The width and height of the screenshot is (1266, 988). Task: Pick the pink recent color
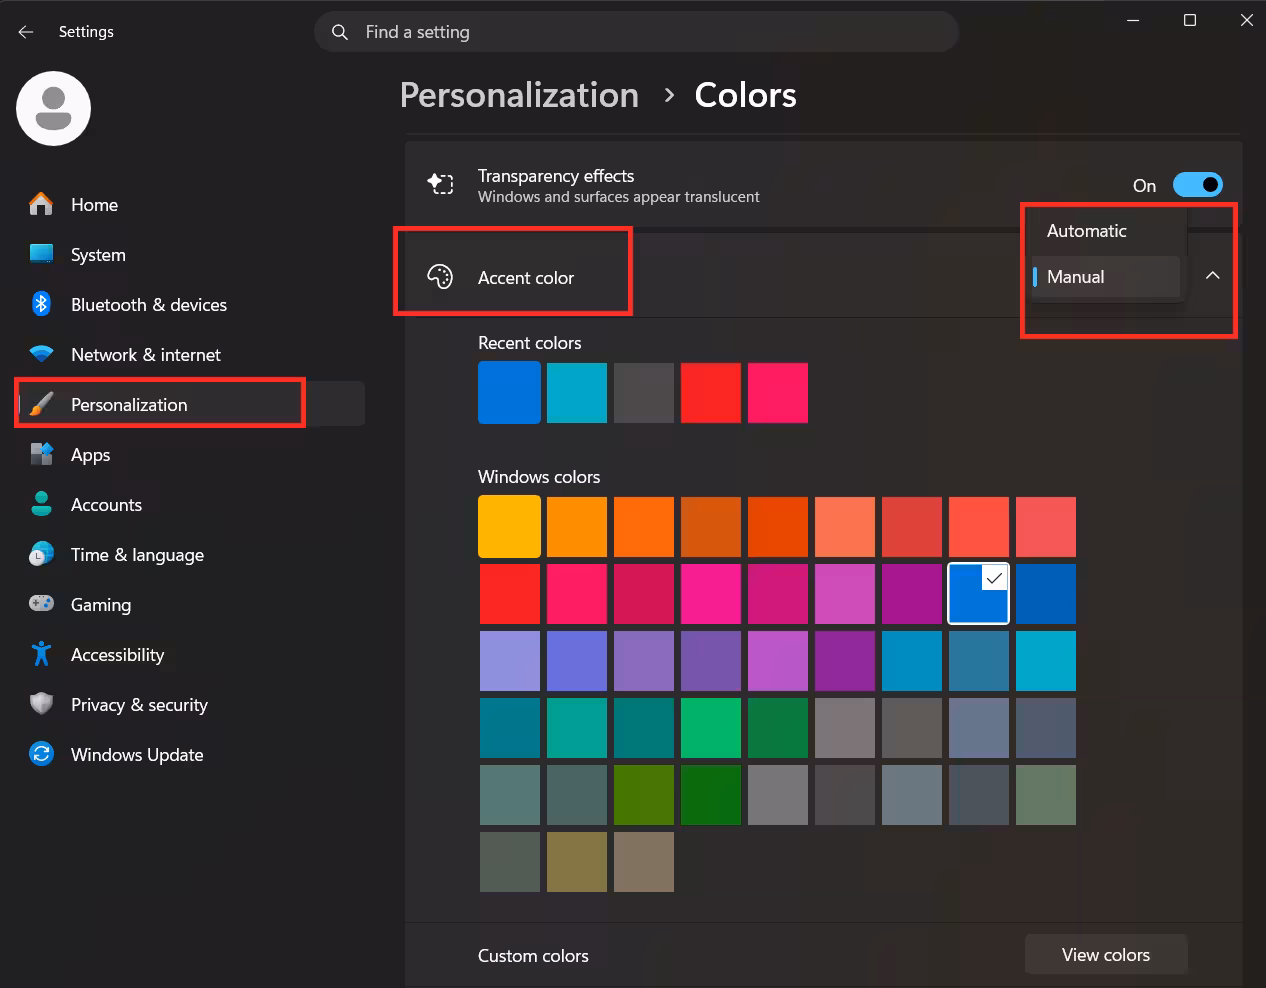[778, 392]
